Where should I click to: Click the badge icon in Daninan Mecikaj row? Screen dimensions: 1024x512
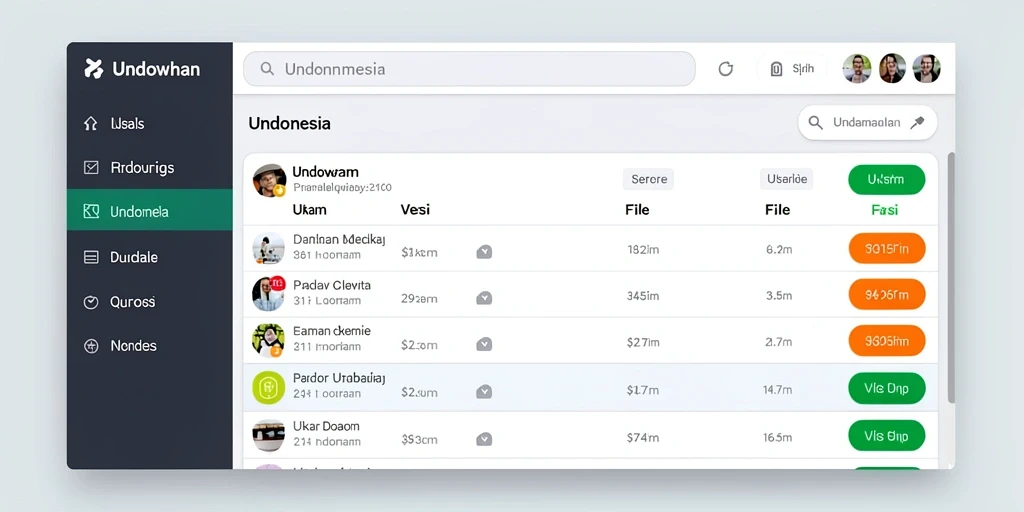[484, 252]
